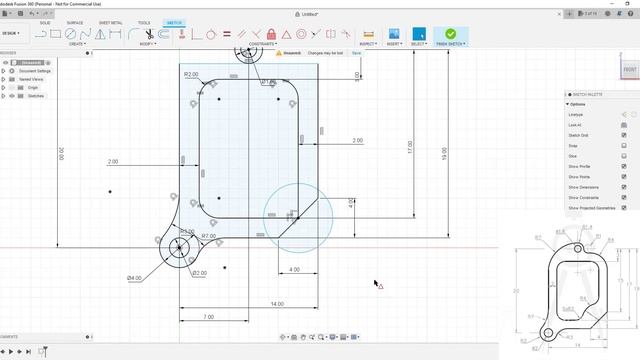Toggle the Sketch Grid checkbox
Viewport: 640px width, 360px height.
point(624,135)
